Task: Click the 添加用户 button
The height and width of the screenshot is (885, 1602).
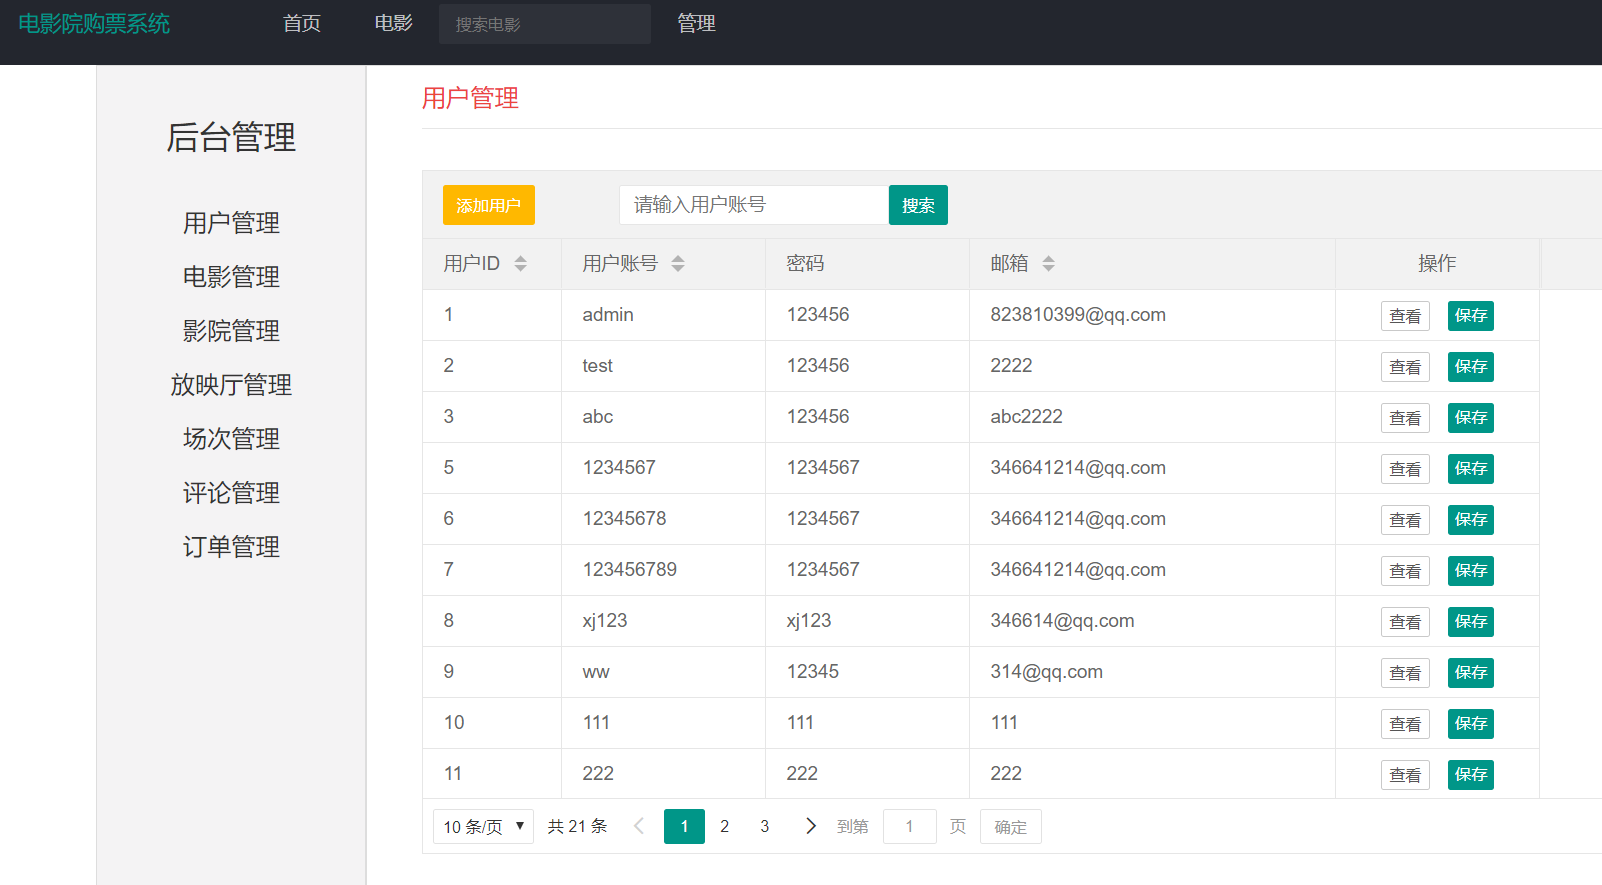Action: pyautogui.click(x=488, y=205)
